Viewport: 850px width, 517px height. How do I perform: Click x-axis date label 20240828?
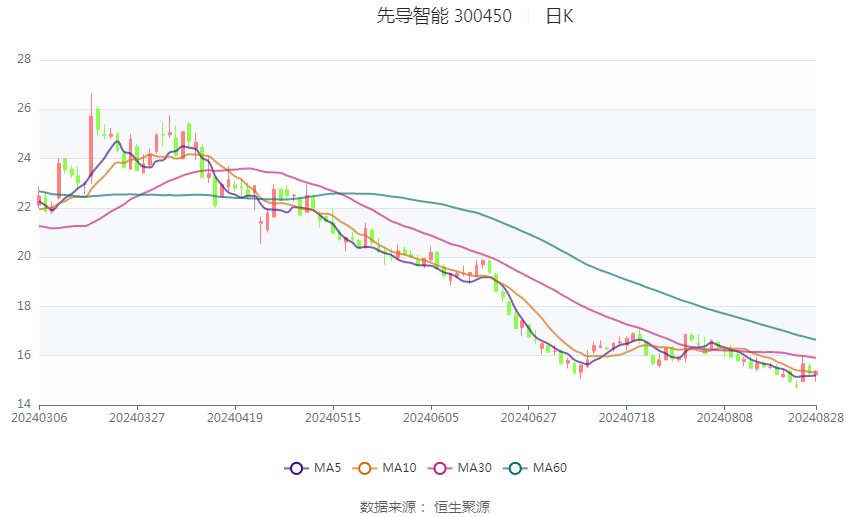(816, 418)
